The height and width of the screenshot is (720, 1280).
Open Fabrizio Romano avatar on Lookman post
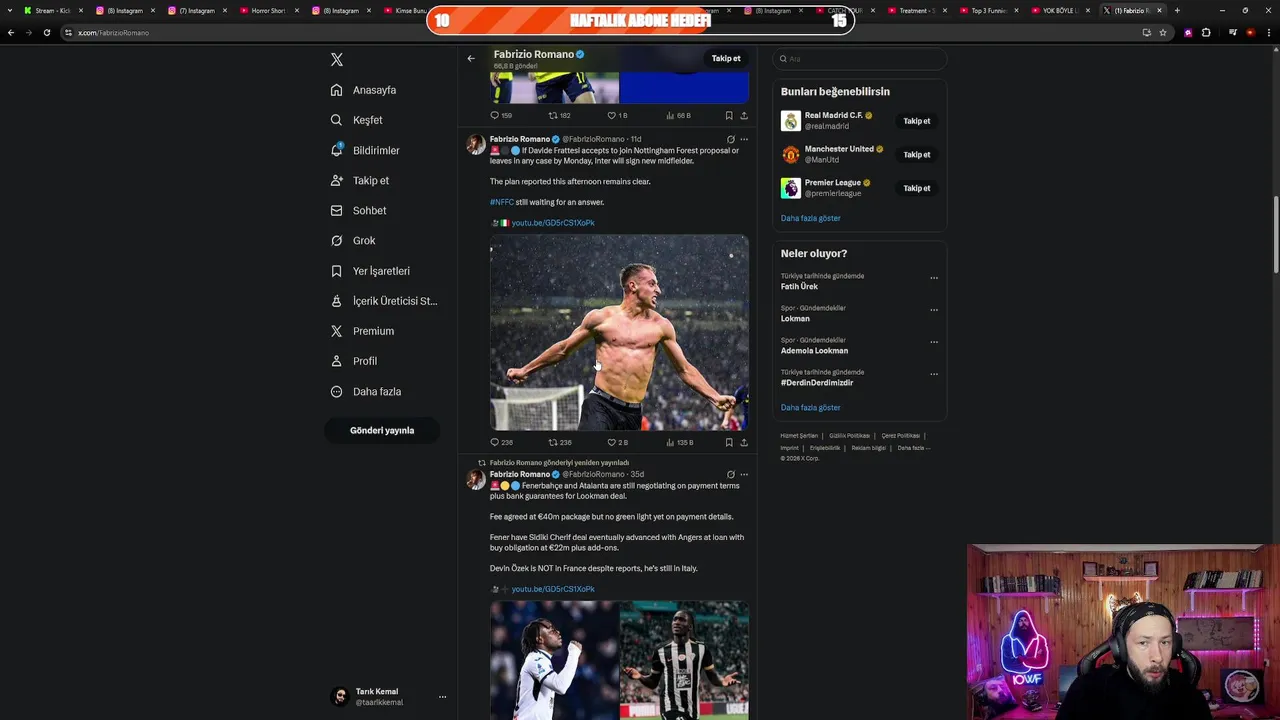pyautogui.click(x=476, y=480)
